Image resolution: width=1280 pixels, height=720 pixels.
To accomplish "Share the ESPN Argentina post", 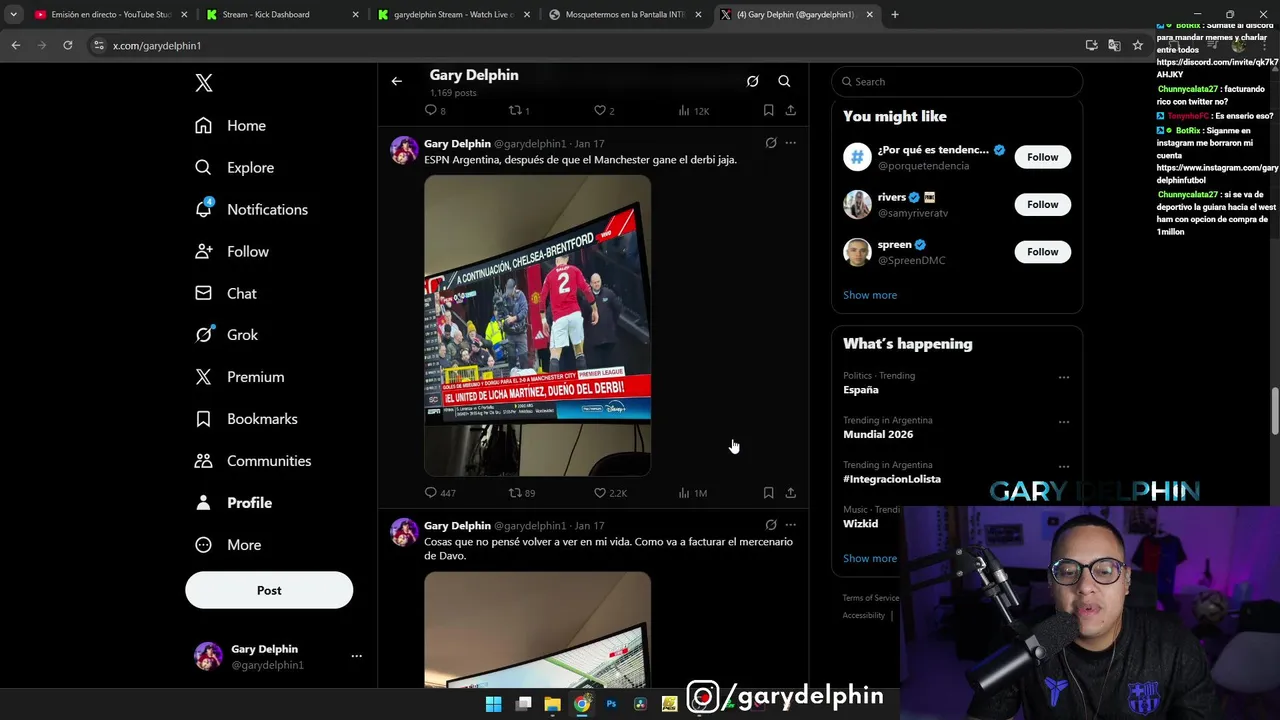I will click(x=790, y=493).
